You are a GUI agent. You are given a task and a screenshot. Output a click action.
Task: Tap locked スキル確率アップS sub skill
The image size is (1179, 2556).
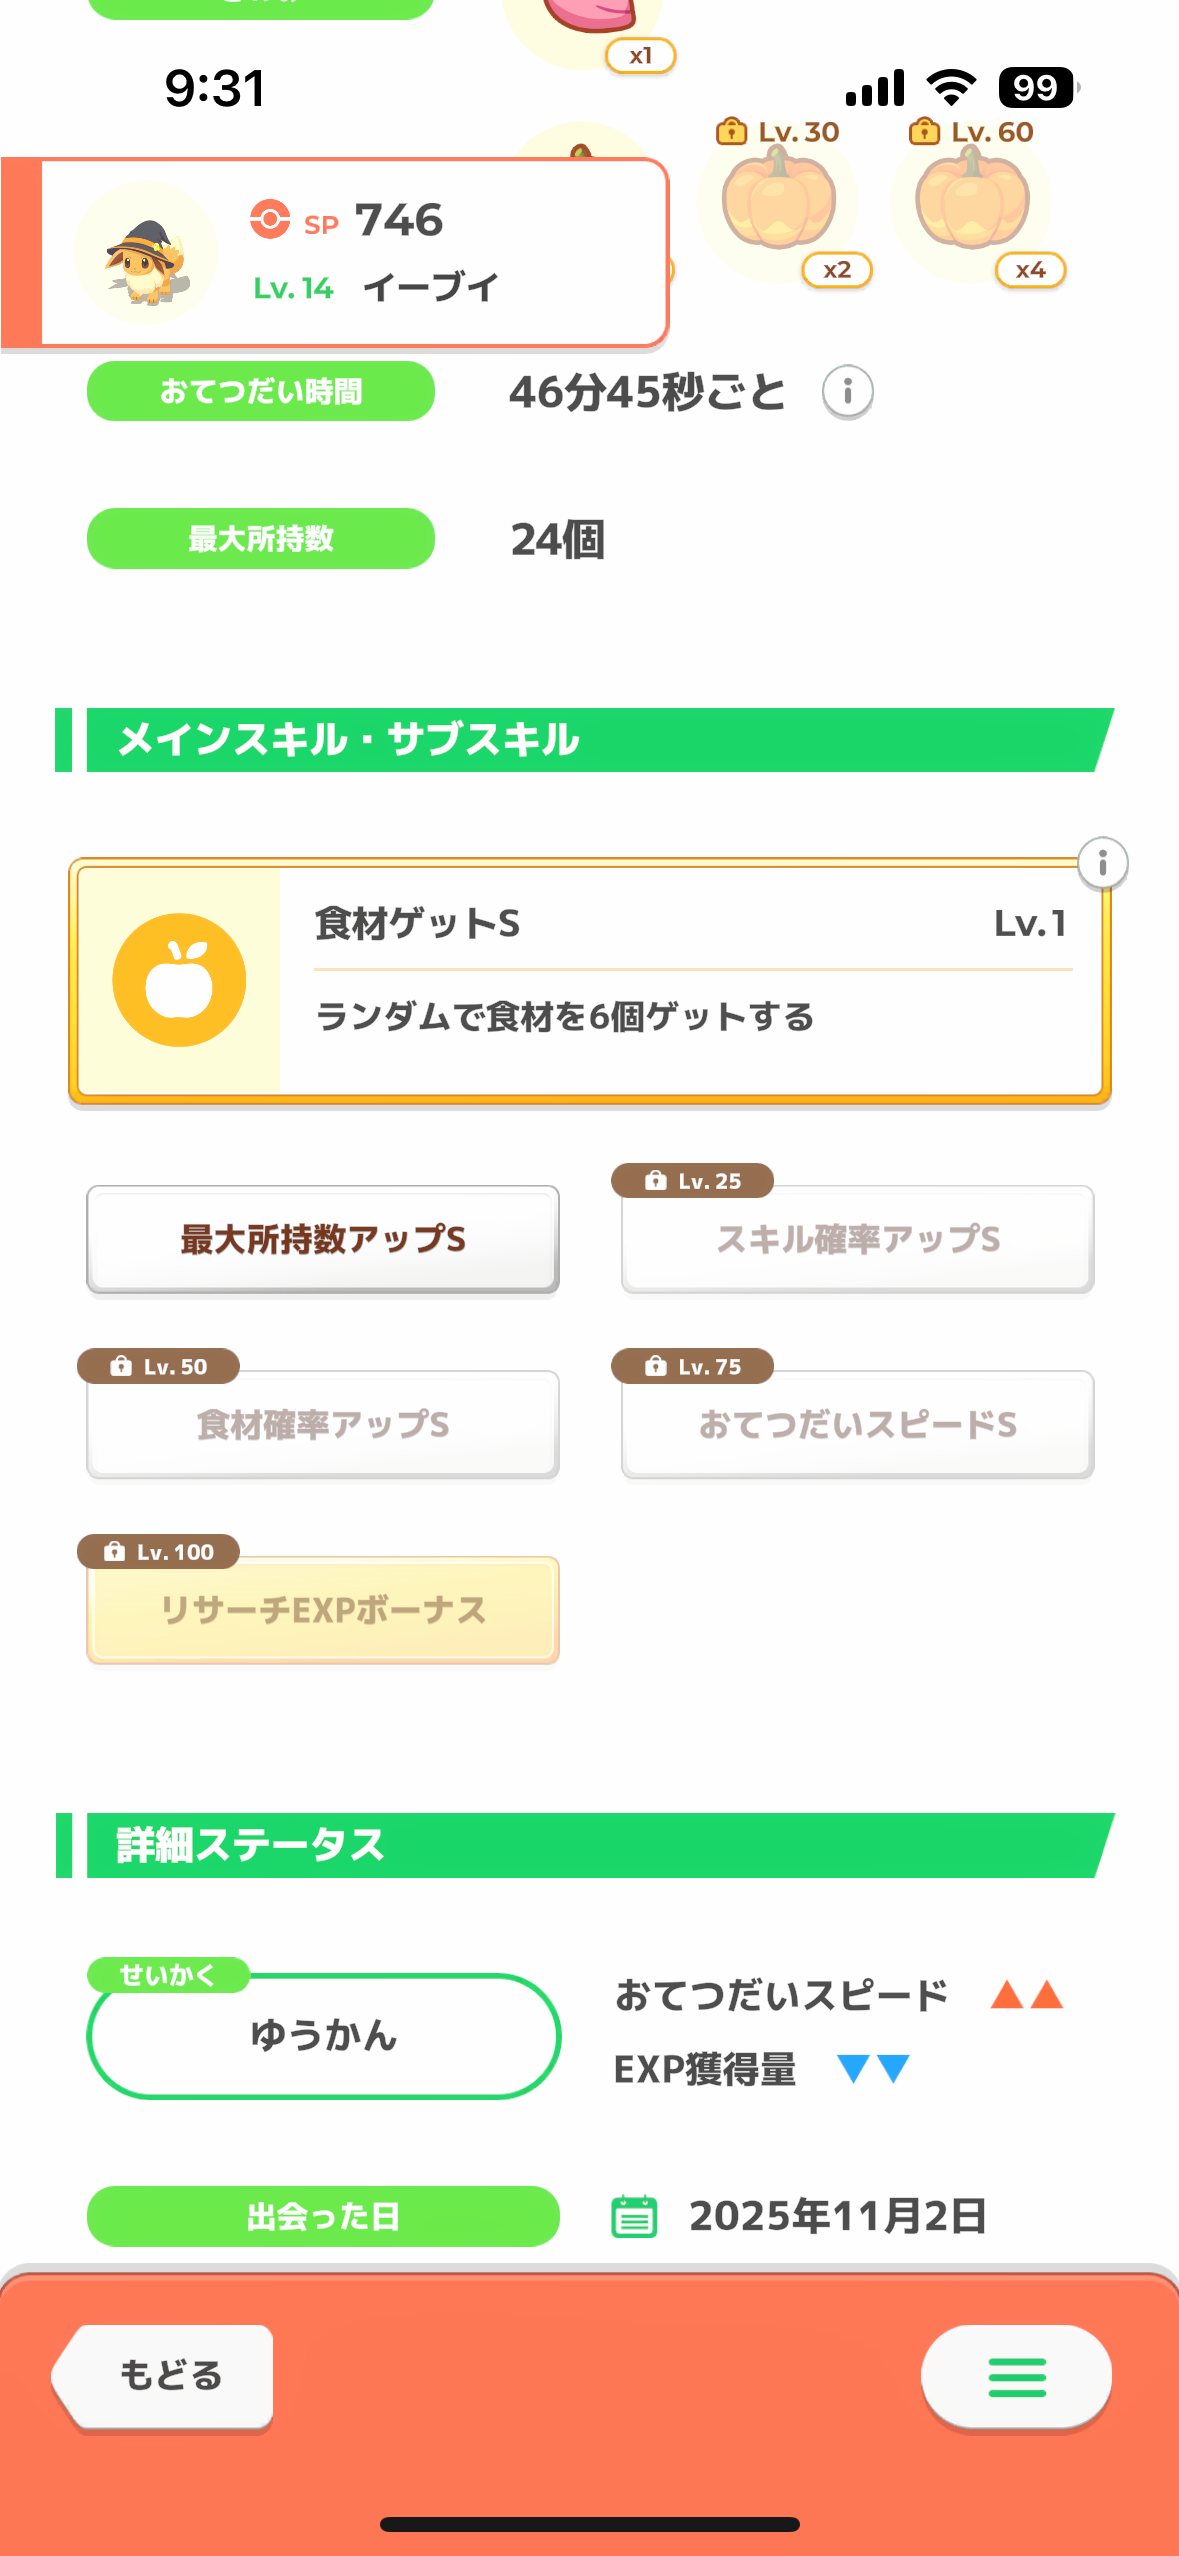point(857,1240)
